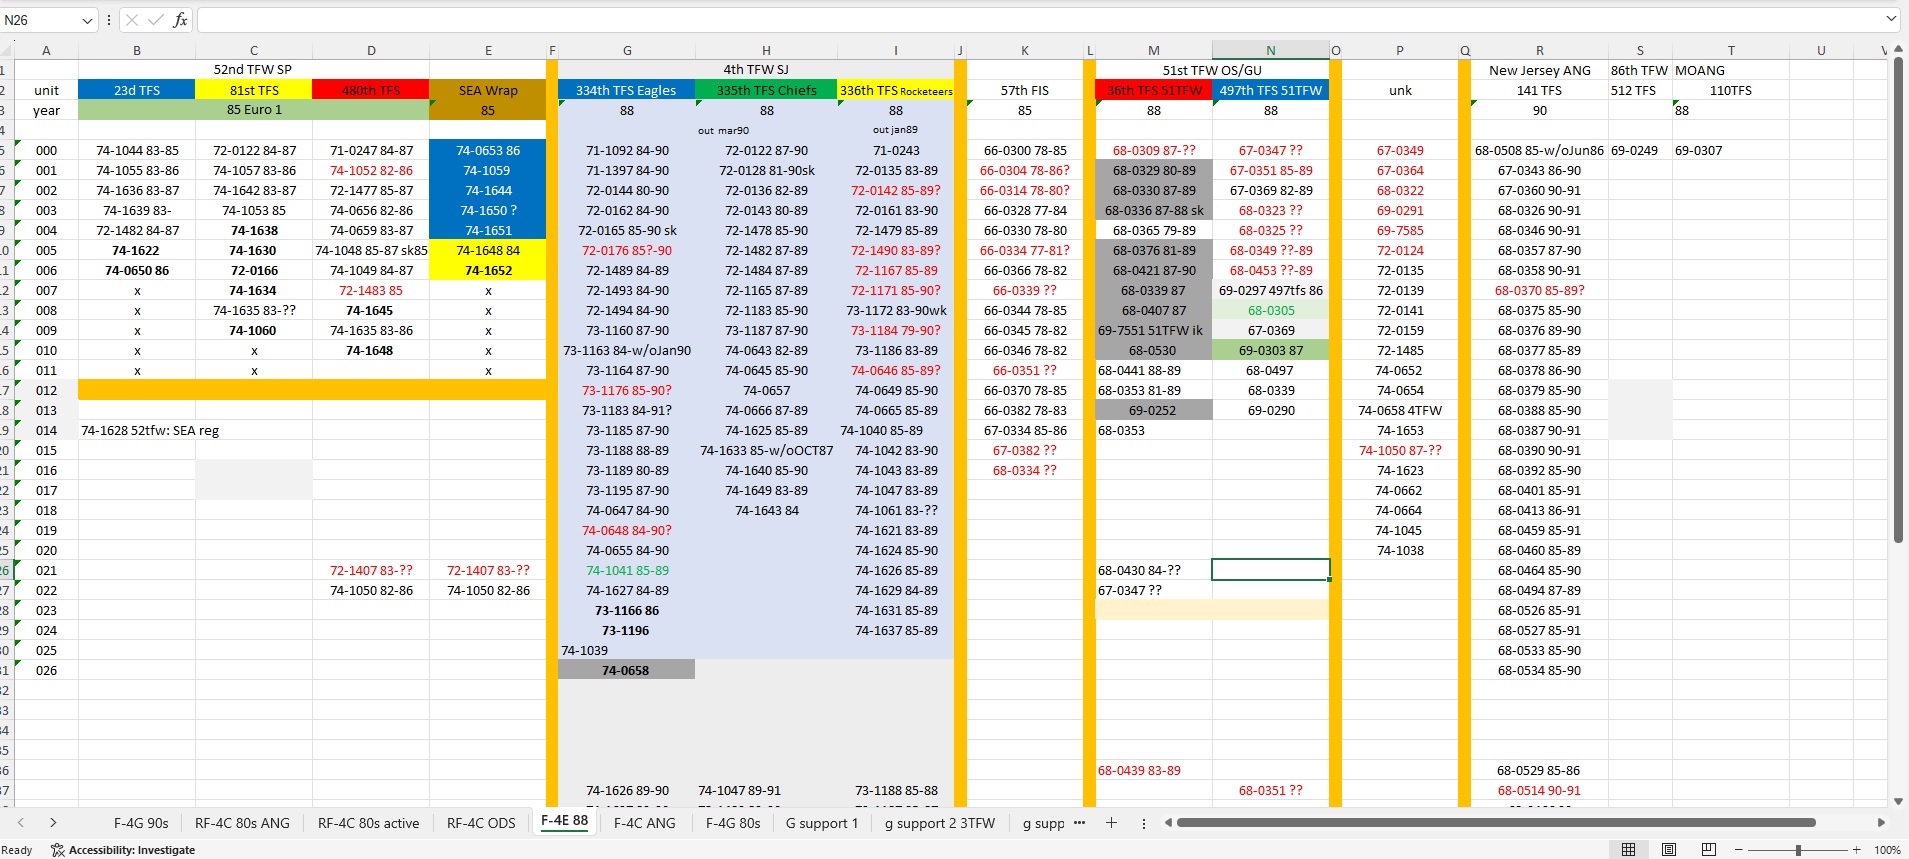Expand the Name Box dropdown
Image resolution: width=1909 pixels, height=859 pixels.
click(x=87, y=20)
